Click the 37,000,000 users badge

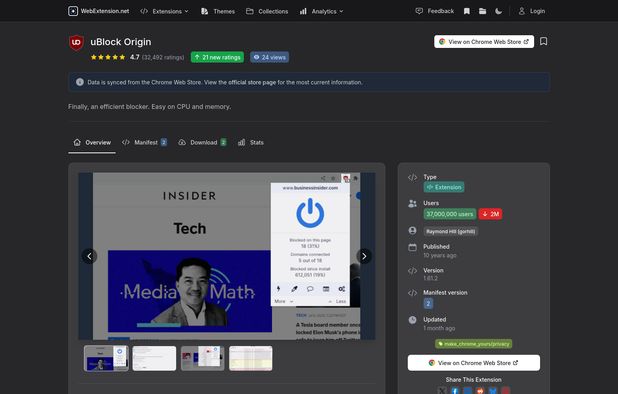pos(450,214)
